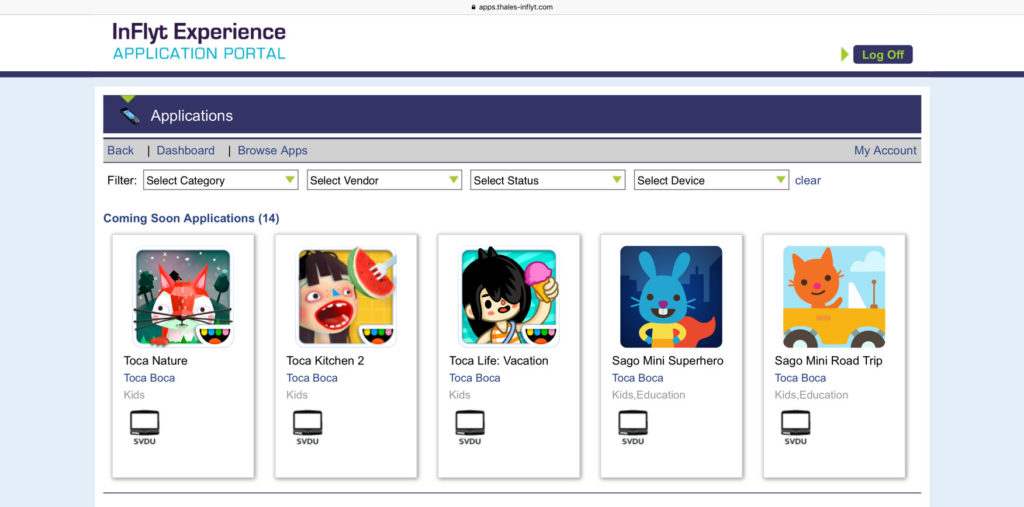Open the Toca Life: Vacation app icon
Screen dimensions: 1024x507
point(509,297)
